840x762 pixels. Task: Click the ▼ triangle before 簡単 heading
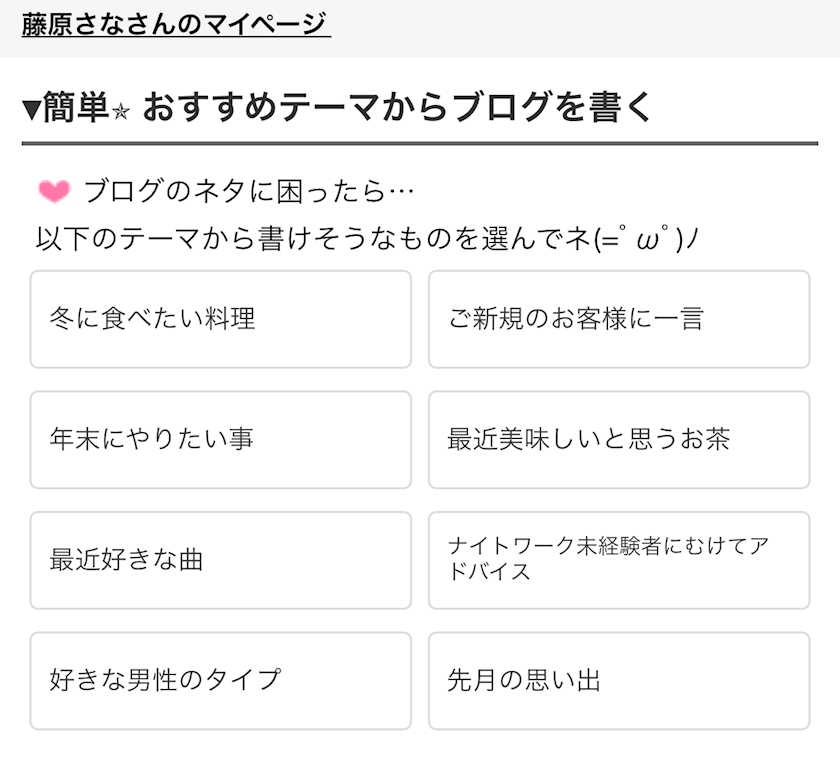(31, 109)
